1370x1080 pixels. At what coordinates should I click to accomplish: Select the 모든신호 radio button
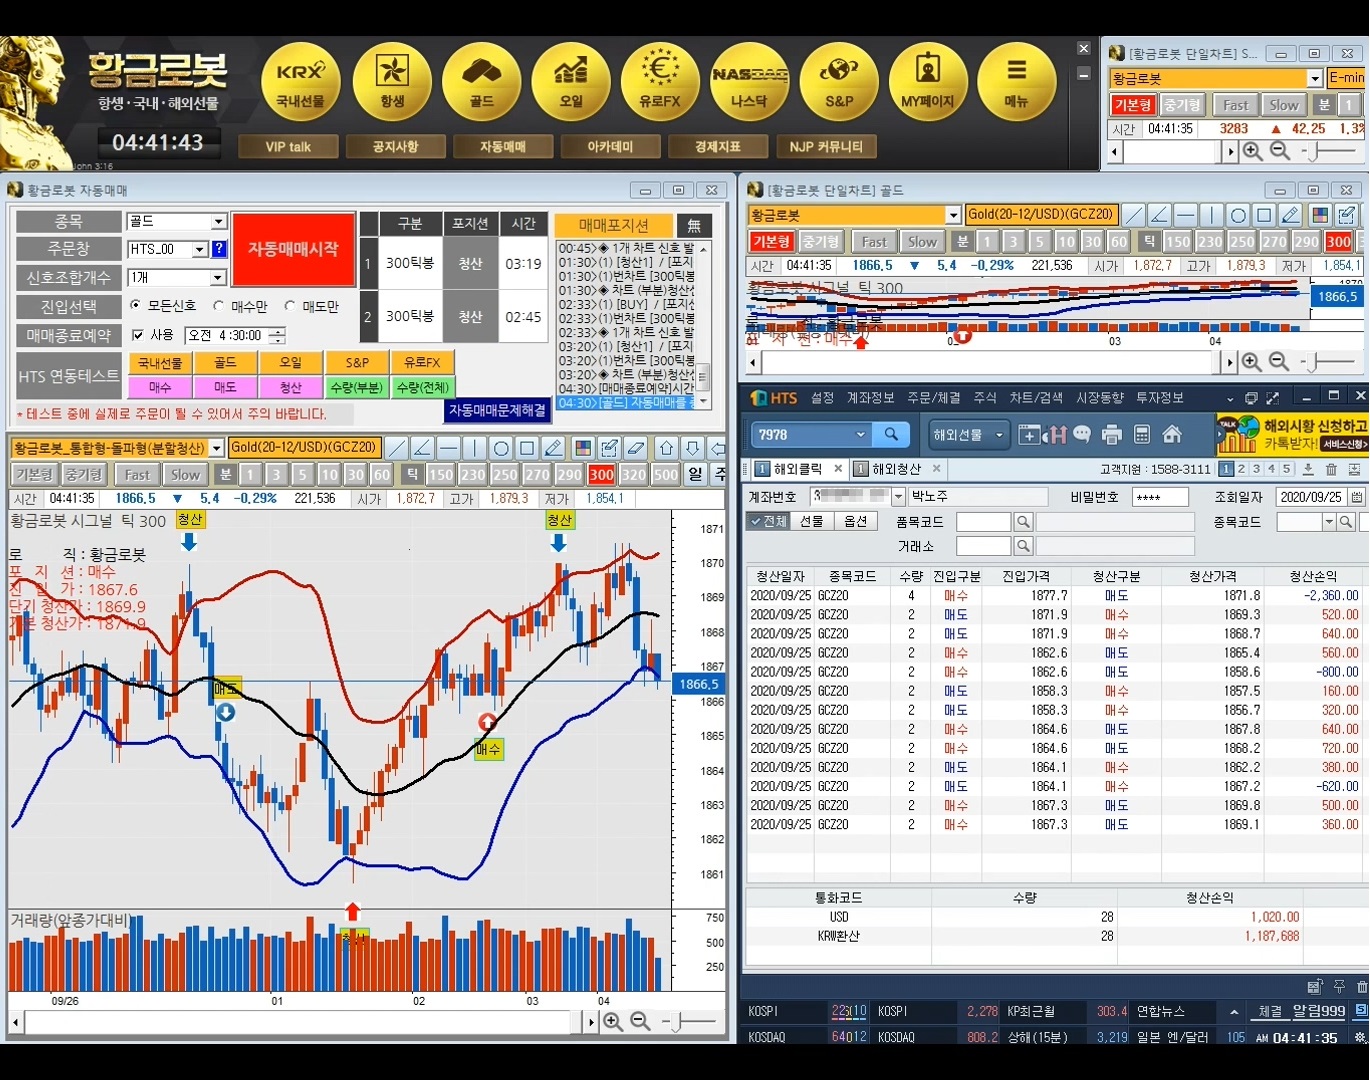136,305
